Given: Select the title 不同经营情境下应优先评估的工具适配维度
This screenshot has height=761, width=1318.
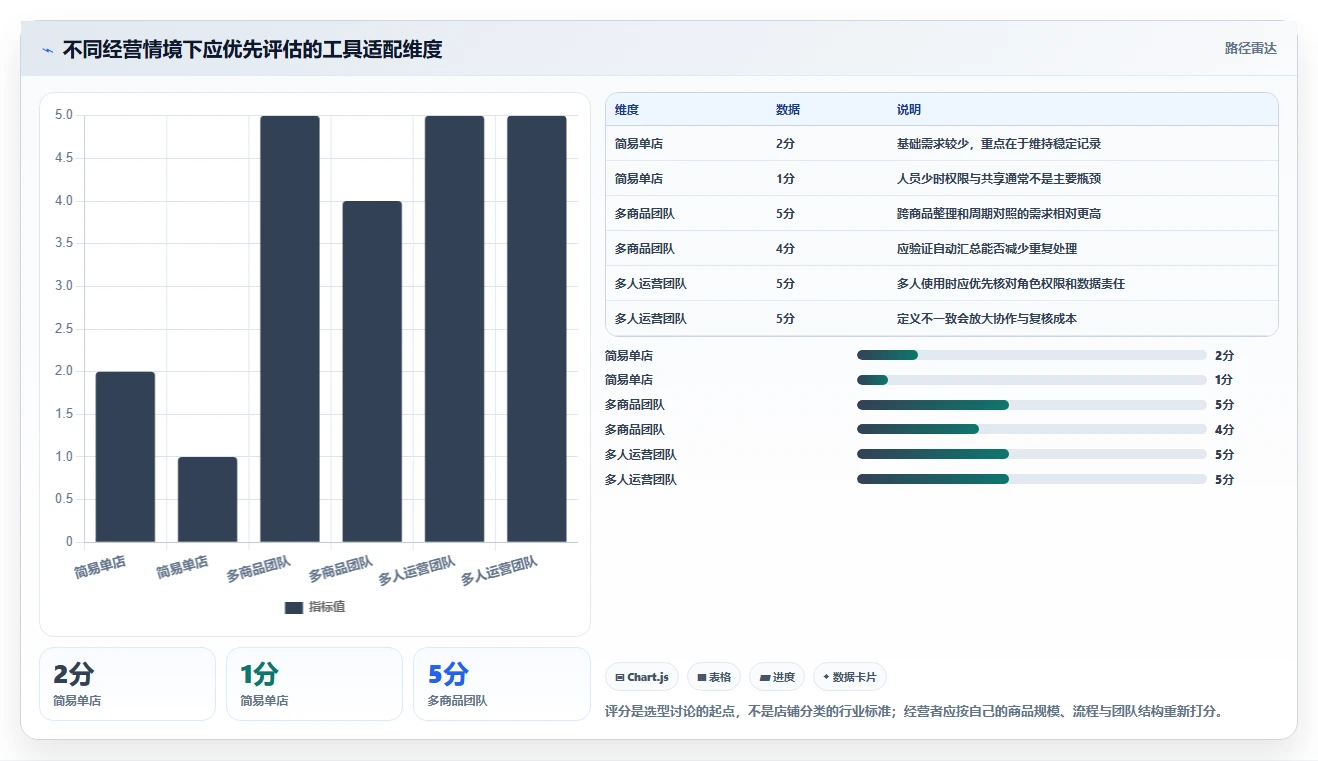Looking at the screenshot, I should pos(252,49).
